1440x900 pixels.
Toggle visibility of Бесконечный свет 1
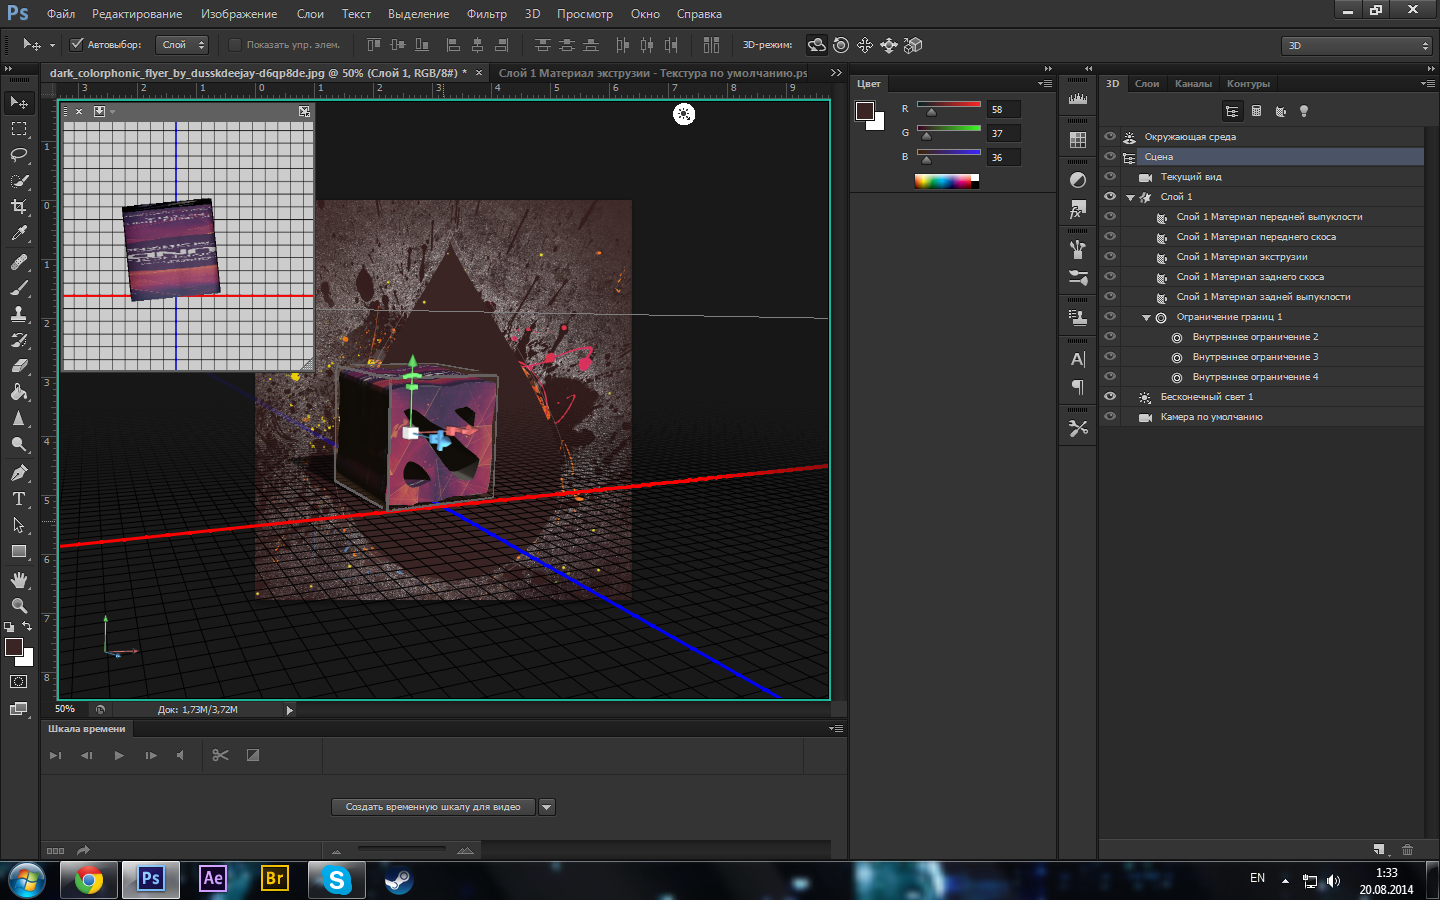pyautogui.click(x=1110, y=396)
